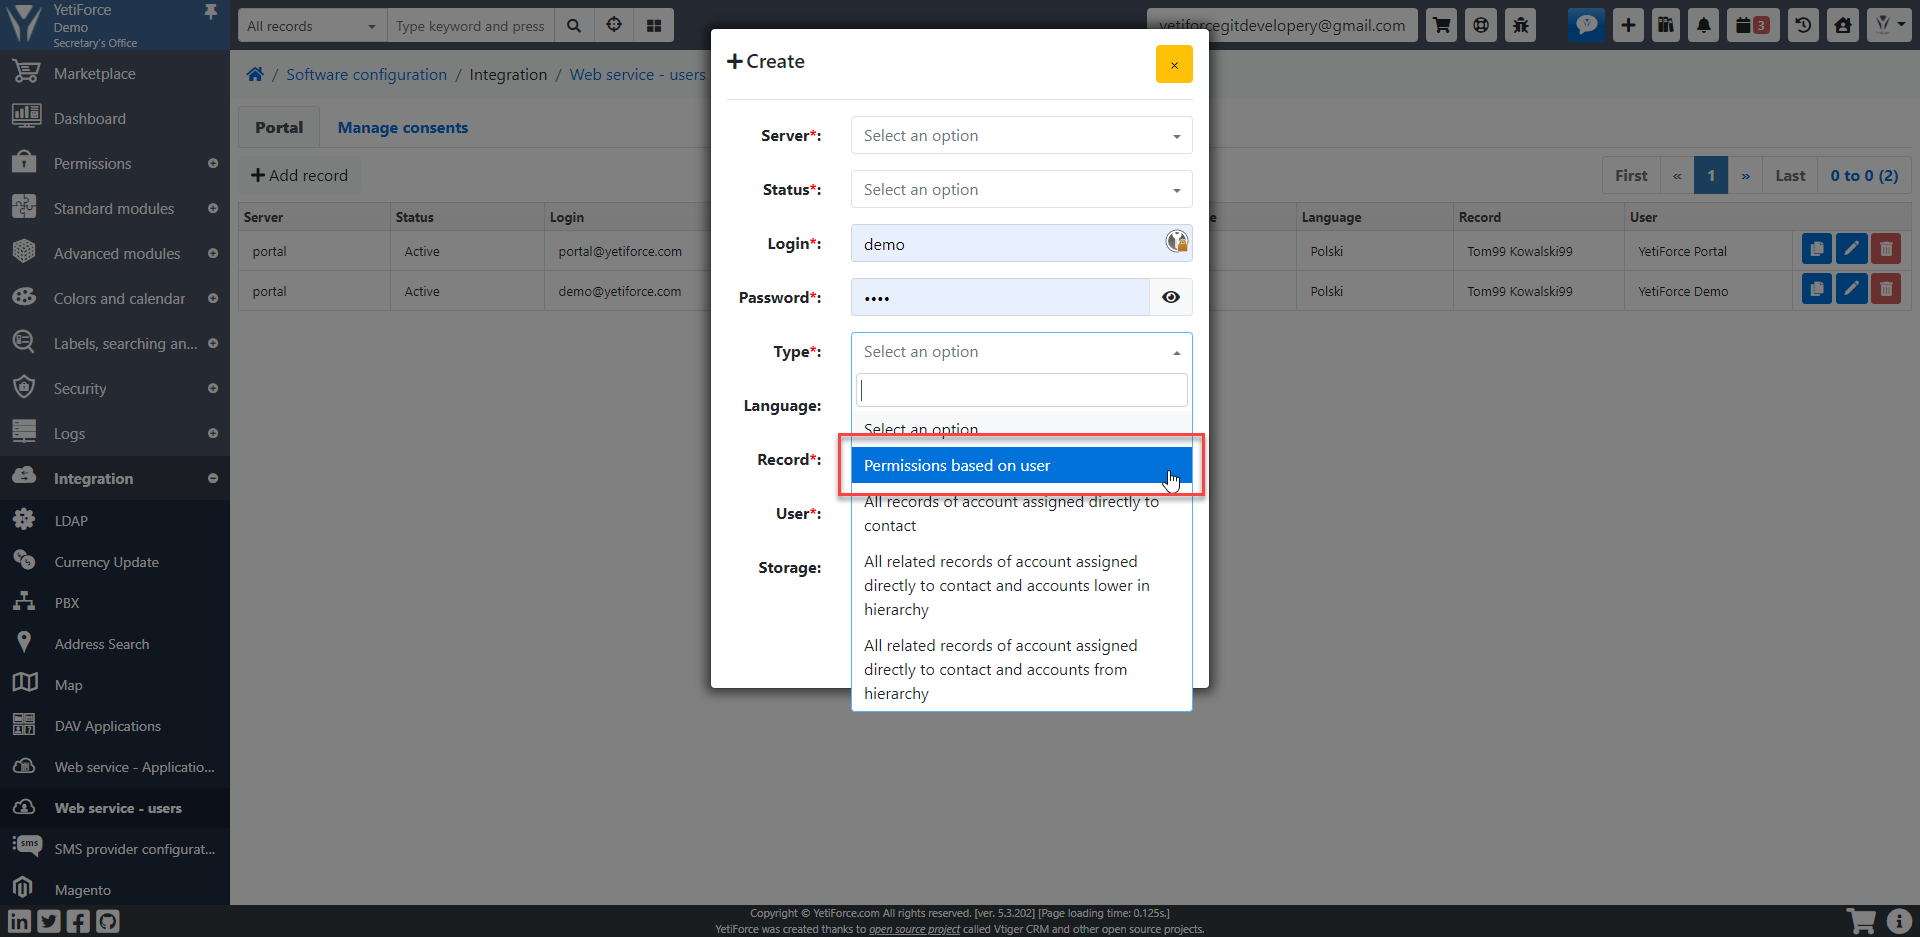
Task: Close the Create dialog
Action: [x=1174, y=64]
